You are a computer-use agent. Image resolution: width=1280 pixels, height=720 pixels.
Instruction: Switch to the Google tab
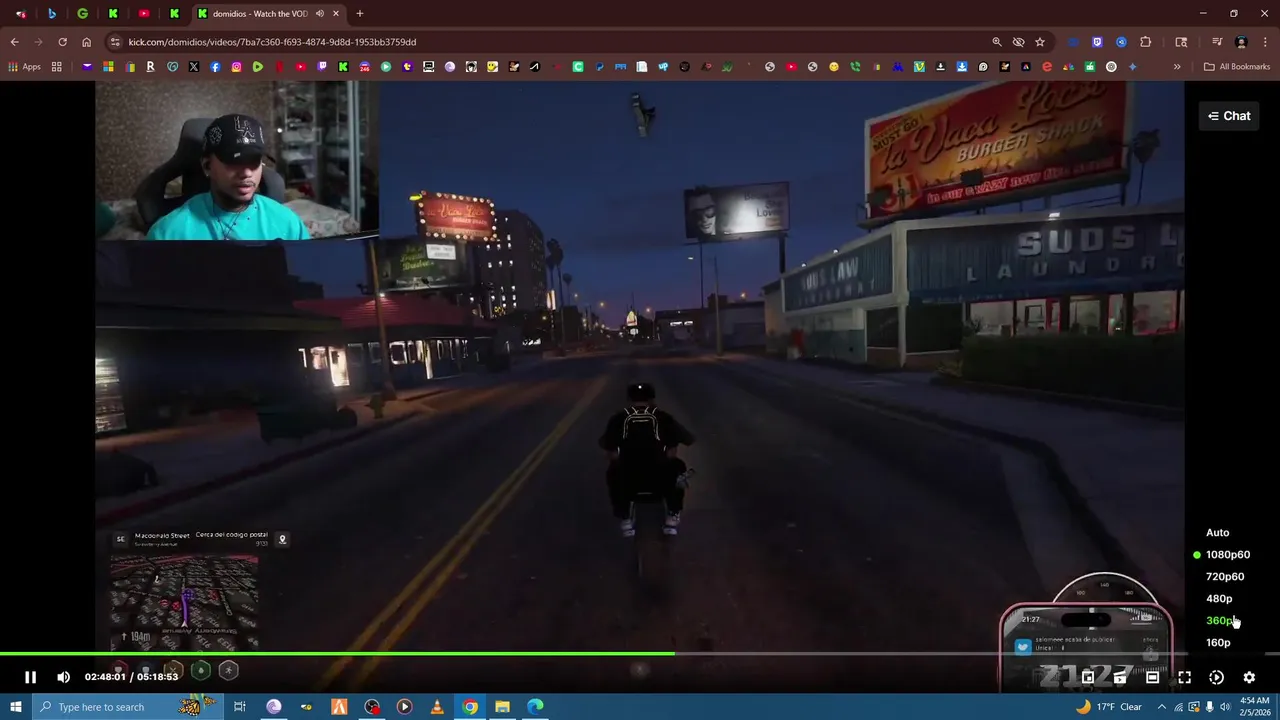click(x=82, y=14)
